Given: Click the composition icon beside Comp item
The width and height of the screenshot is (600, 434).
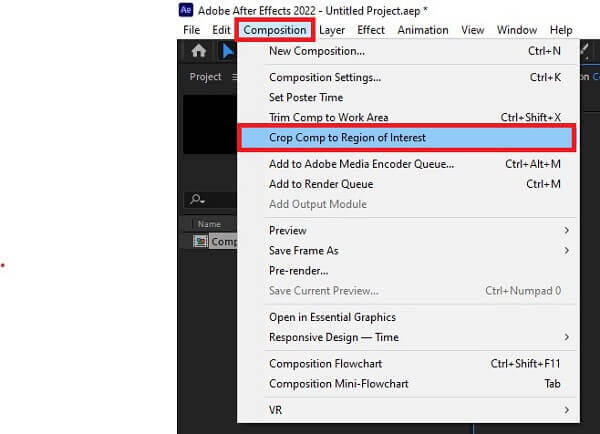Looking at the screenshot, I should 200,241.
